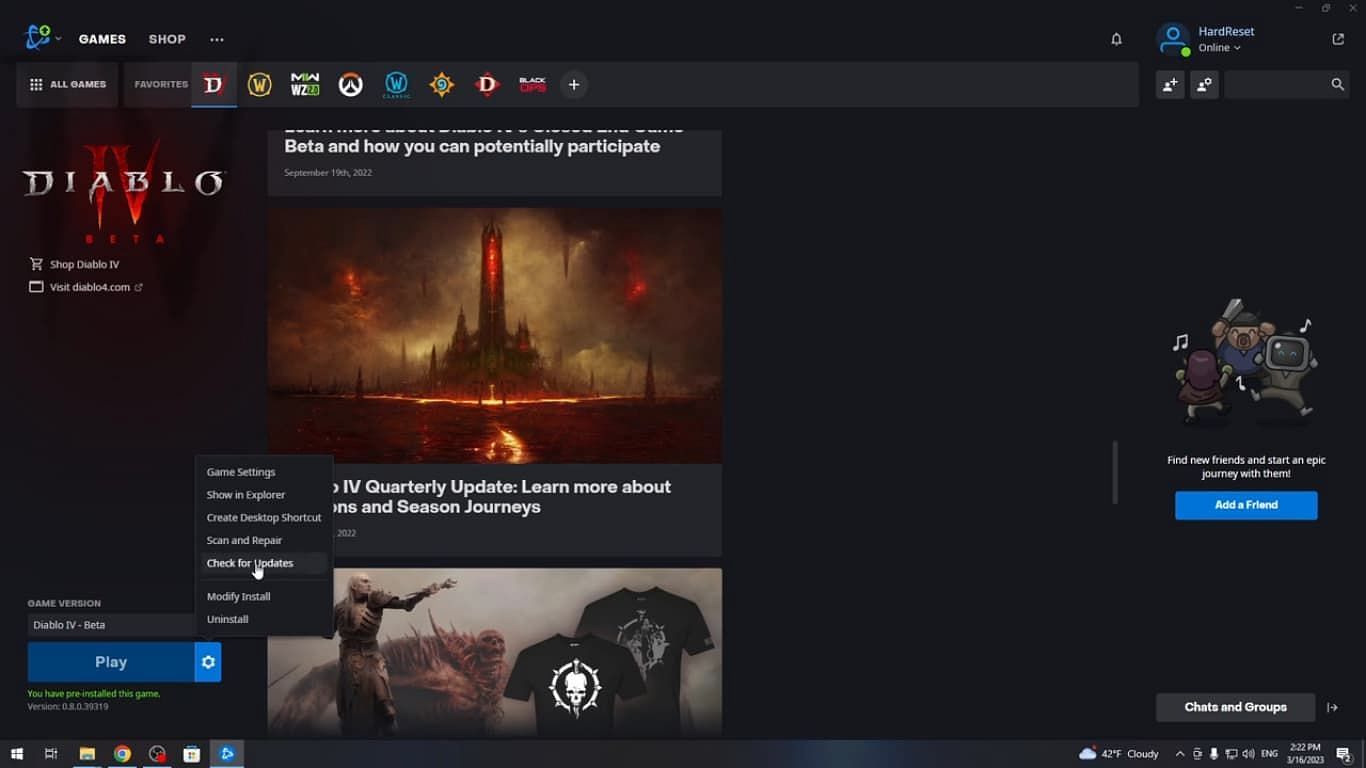Open the Windows notification center

click(1346, 754)
